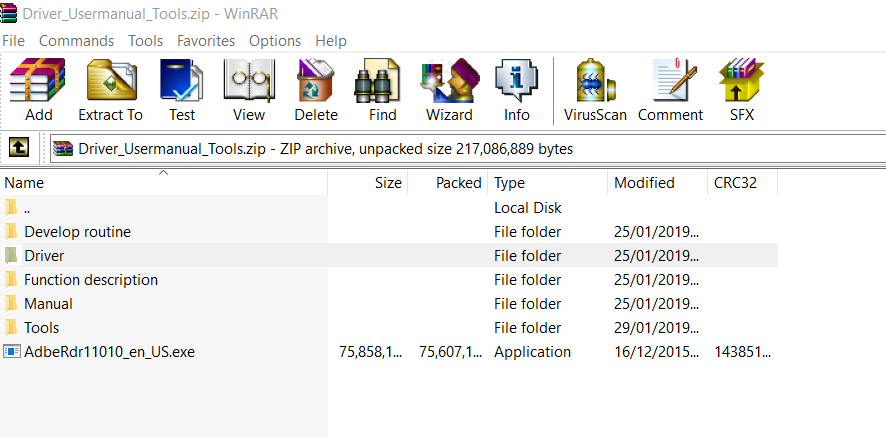Viewport: 886px width, 437px height.
Task: Open the archive Comment tool
Action: tap(670, 88)
